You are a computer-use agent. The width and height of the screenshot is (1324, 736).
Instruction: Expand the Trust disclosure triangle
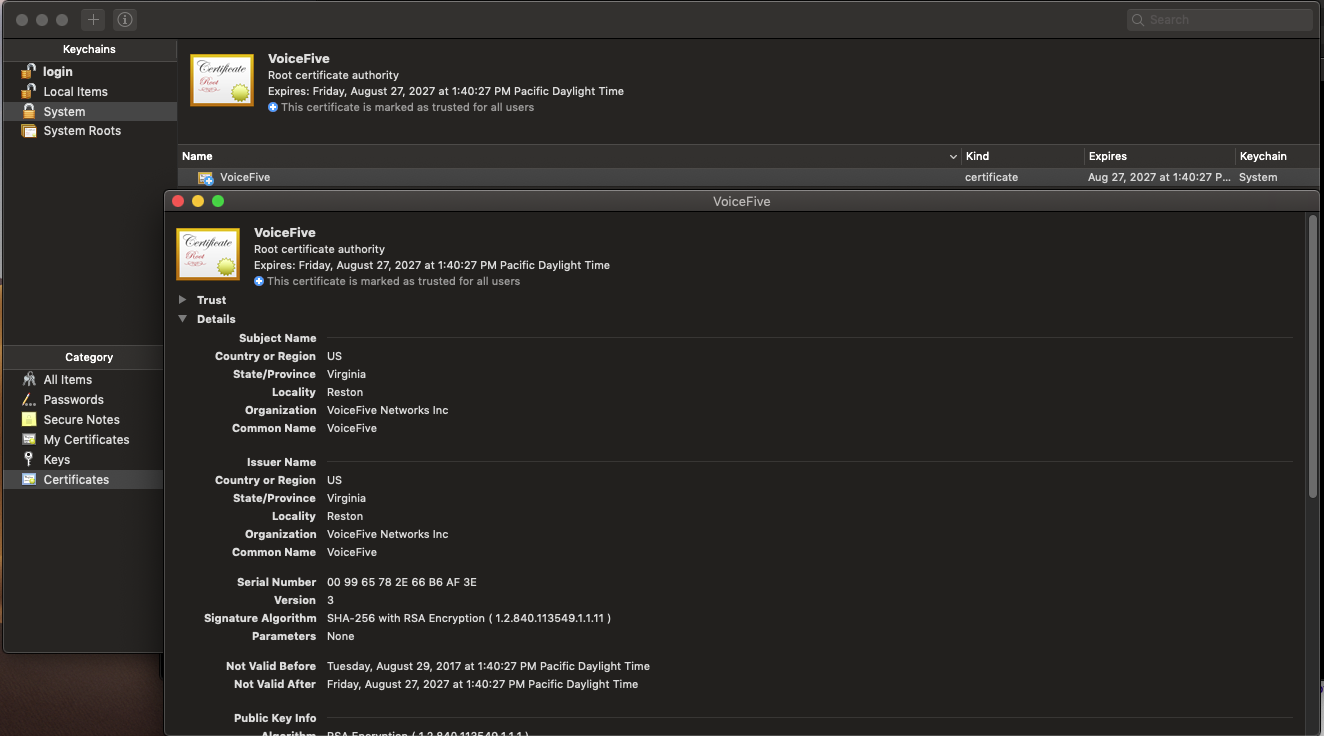(182, 300)
